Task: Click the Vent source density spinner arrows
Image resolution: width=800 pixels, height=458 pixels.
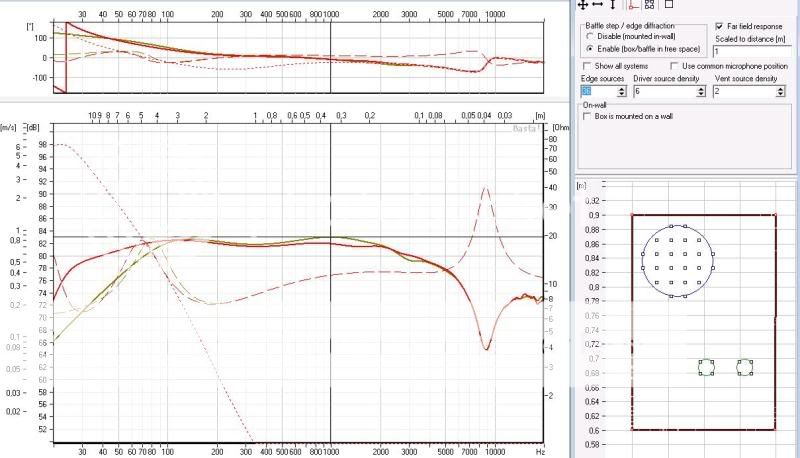Action: coord(779,91)
